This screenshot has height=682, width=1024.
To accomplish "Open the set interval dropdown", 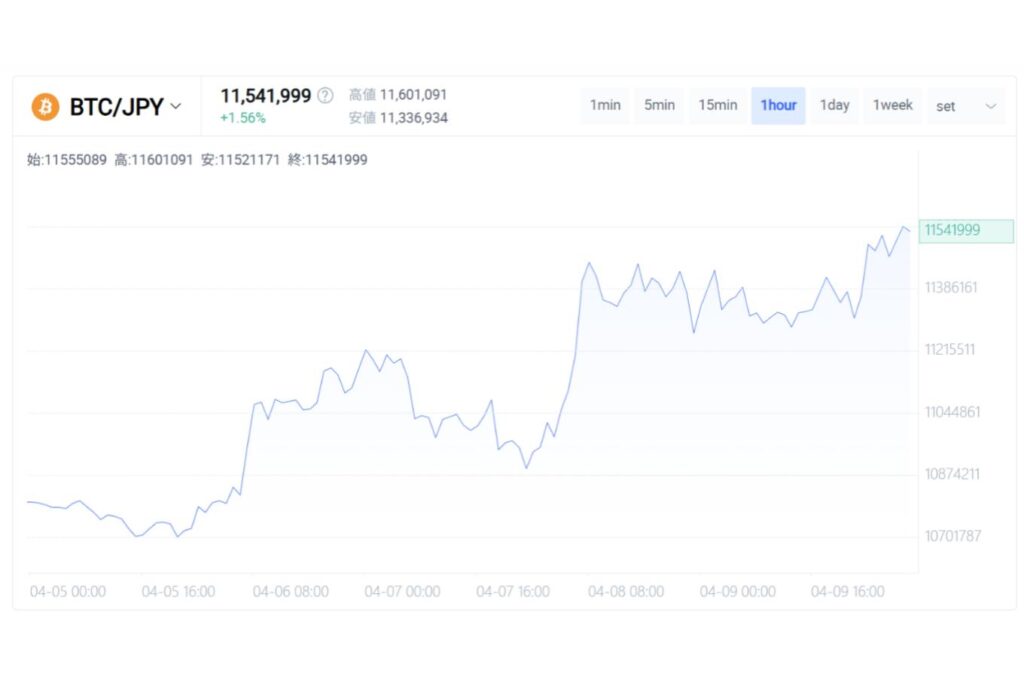I will [x=966, y=106].
